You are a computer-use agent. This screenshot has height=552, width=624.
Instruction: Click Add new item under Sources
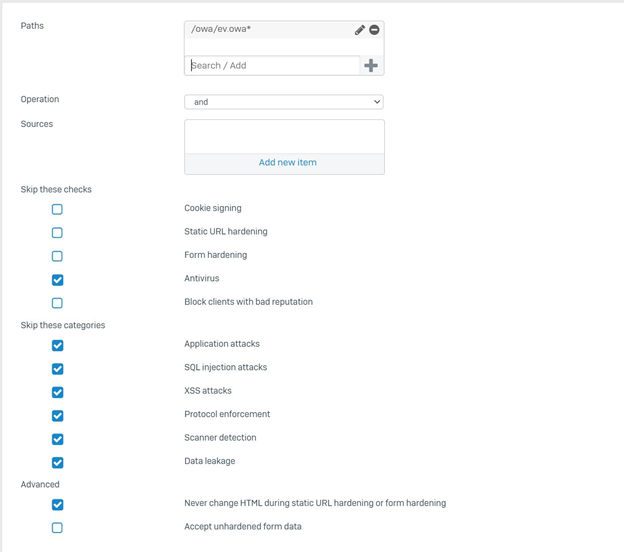[288, 162]
